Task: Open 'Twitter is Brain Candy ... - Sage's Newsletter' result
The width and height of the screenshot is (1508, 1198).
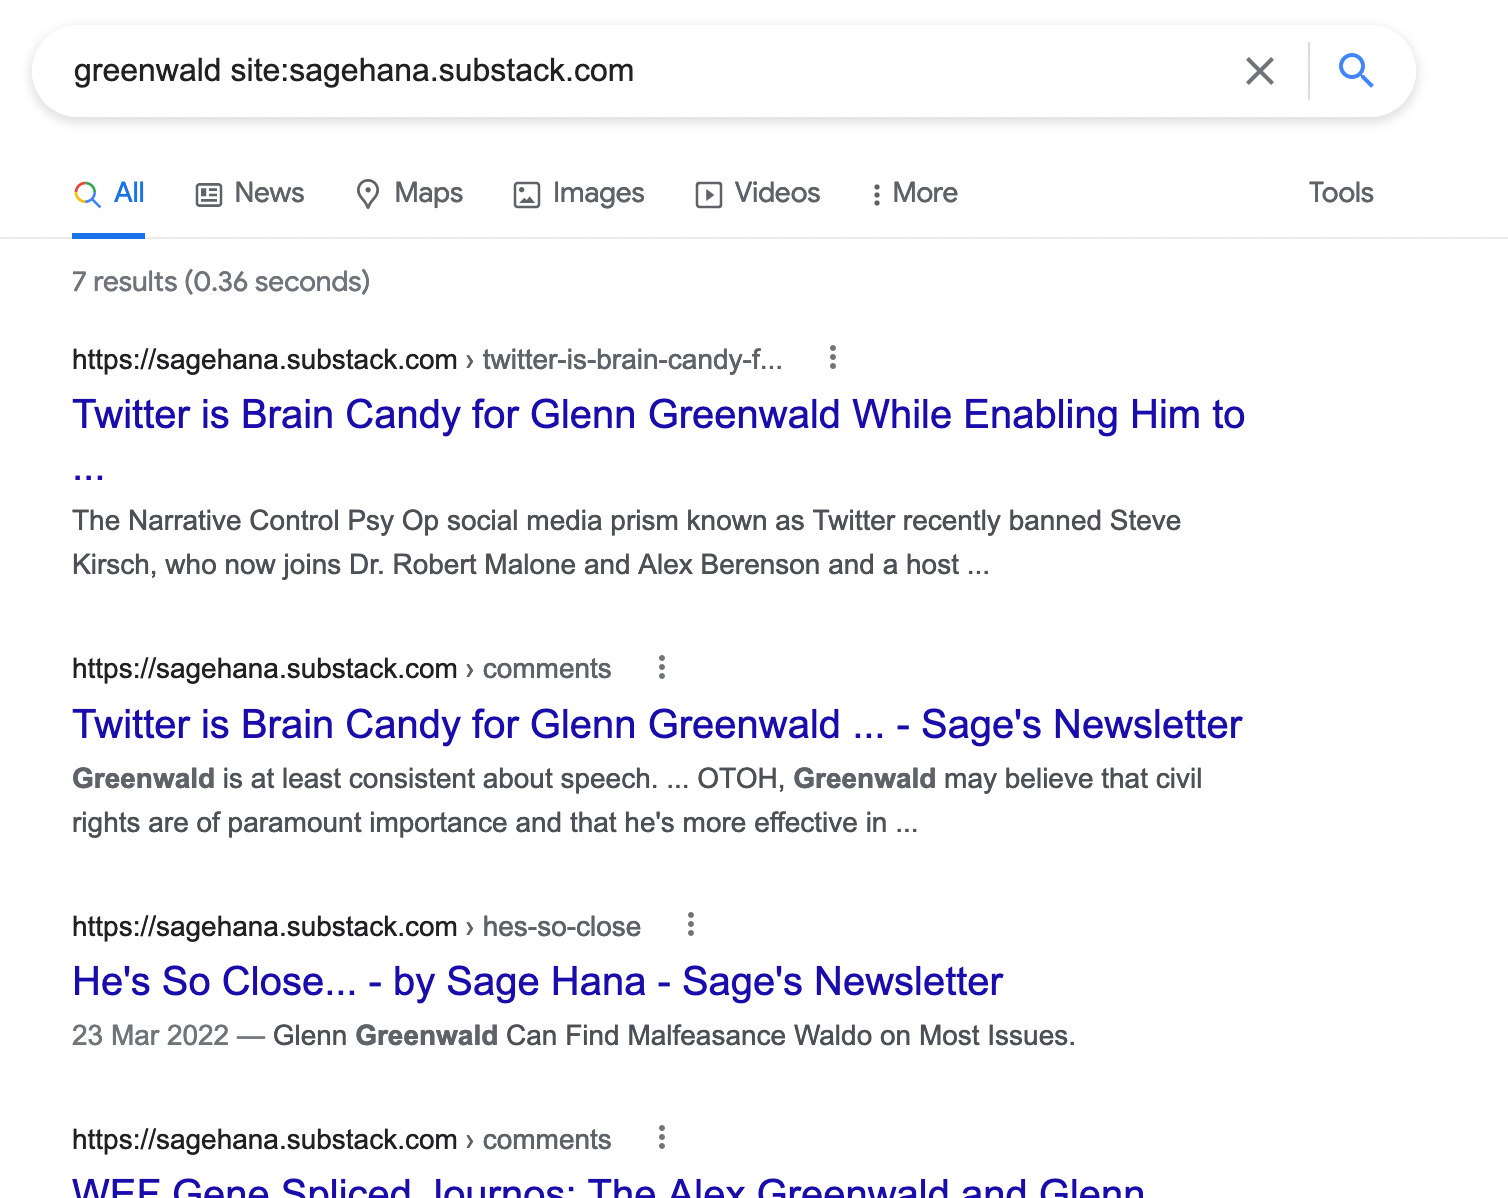Action: [657, 724]
